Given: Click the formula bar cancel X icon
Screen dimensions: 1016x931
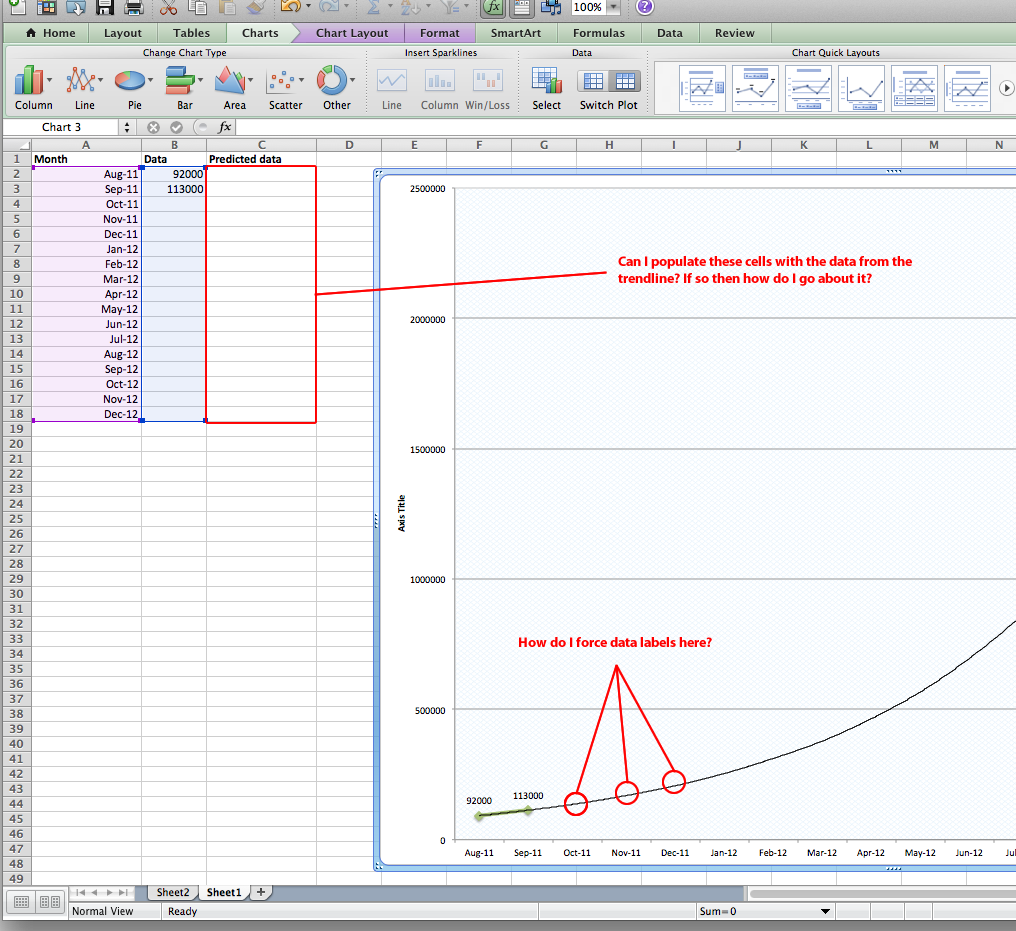Looking at the screenshot, I should coord(153,127).
